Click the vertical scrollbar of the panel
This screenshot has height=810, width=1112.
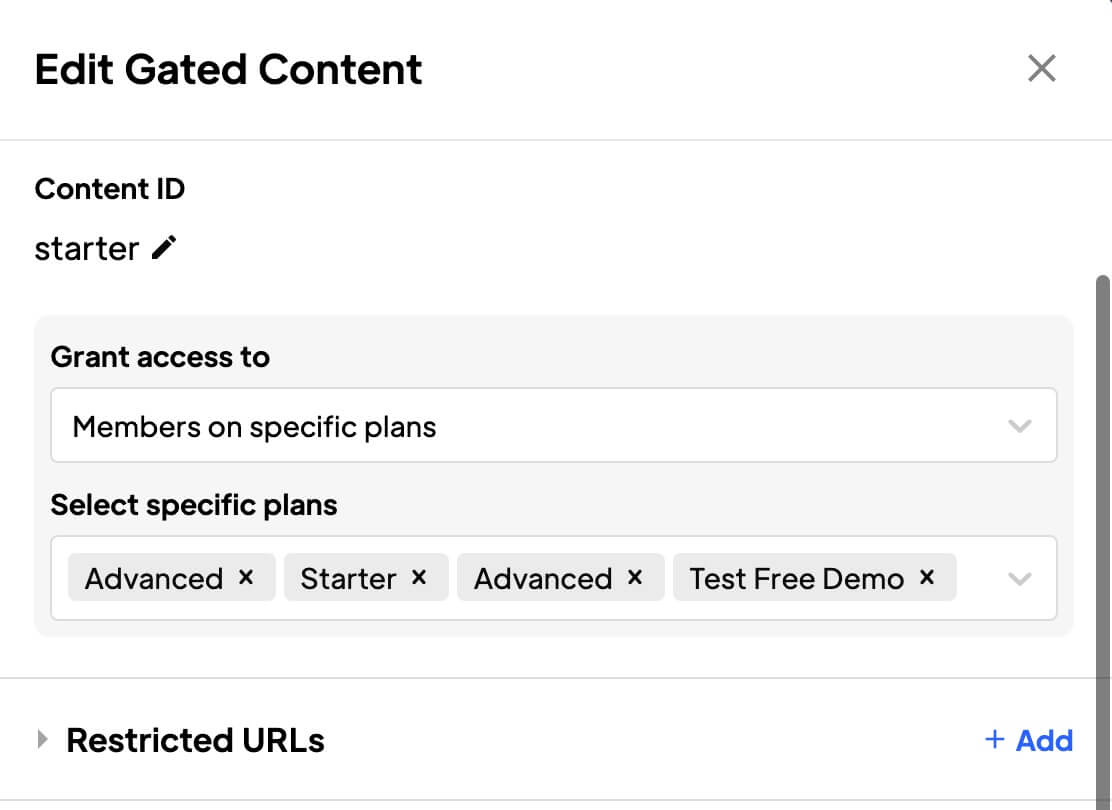click(x=1103, y=500)
